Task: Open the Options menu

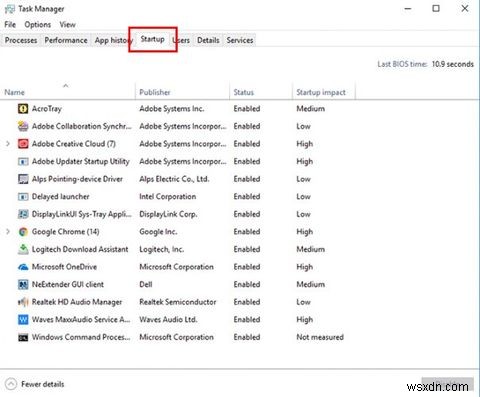Action: tap(38, 25)
